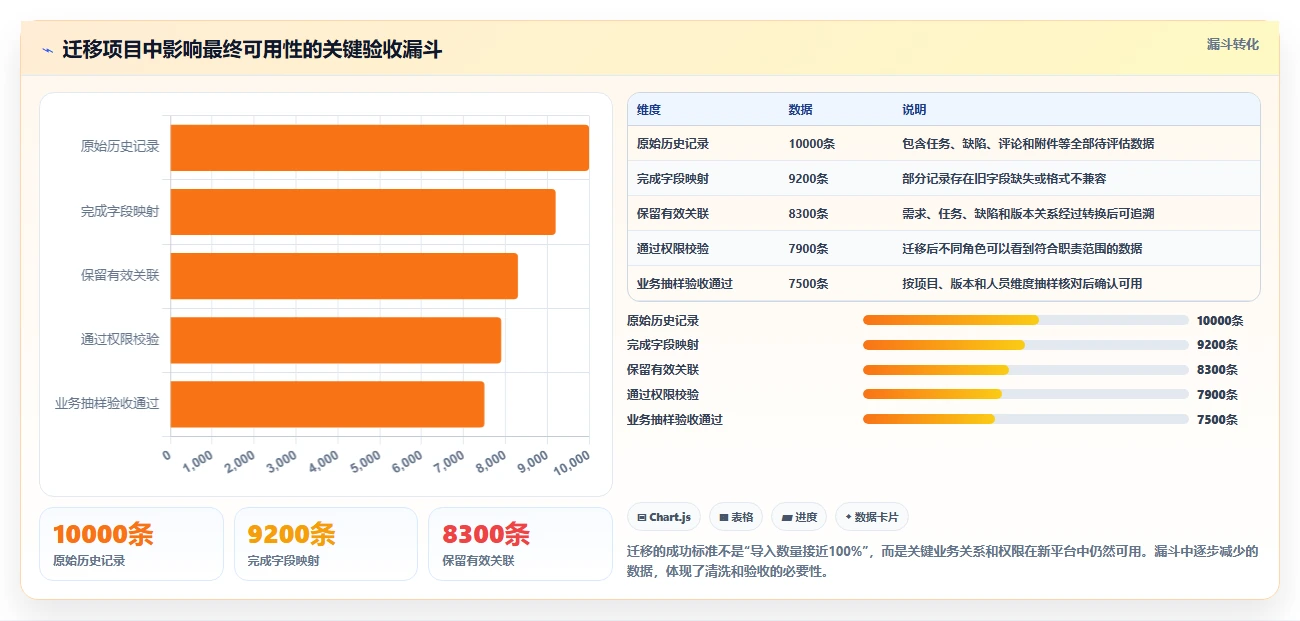The height and width of the screenshot is (621, 1300).
Task: Select the 进度 tag chip
Action: pos(799,517)
